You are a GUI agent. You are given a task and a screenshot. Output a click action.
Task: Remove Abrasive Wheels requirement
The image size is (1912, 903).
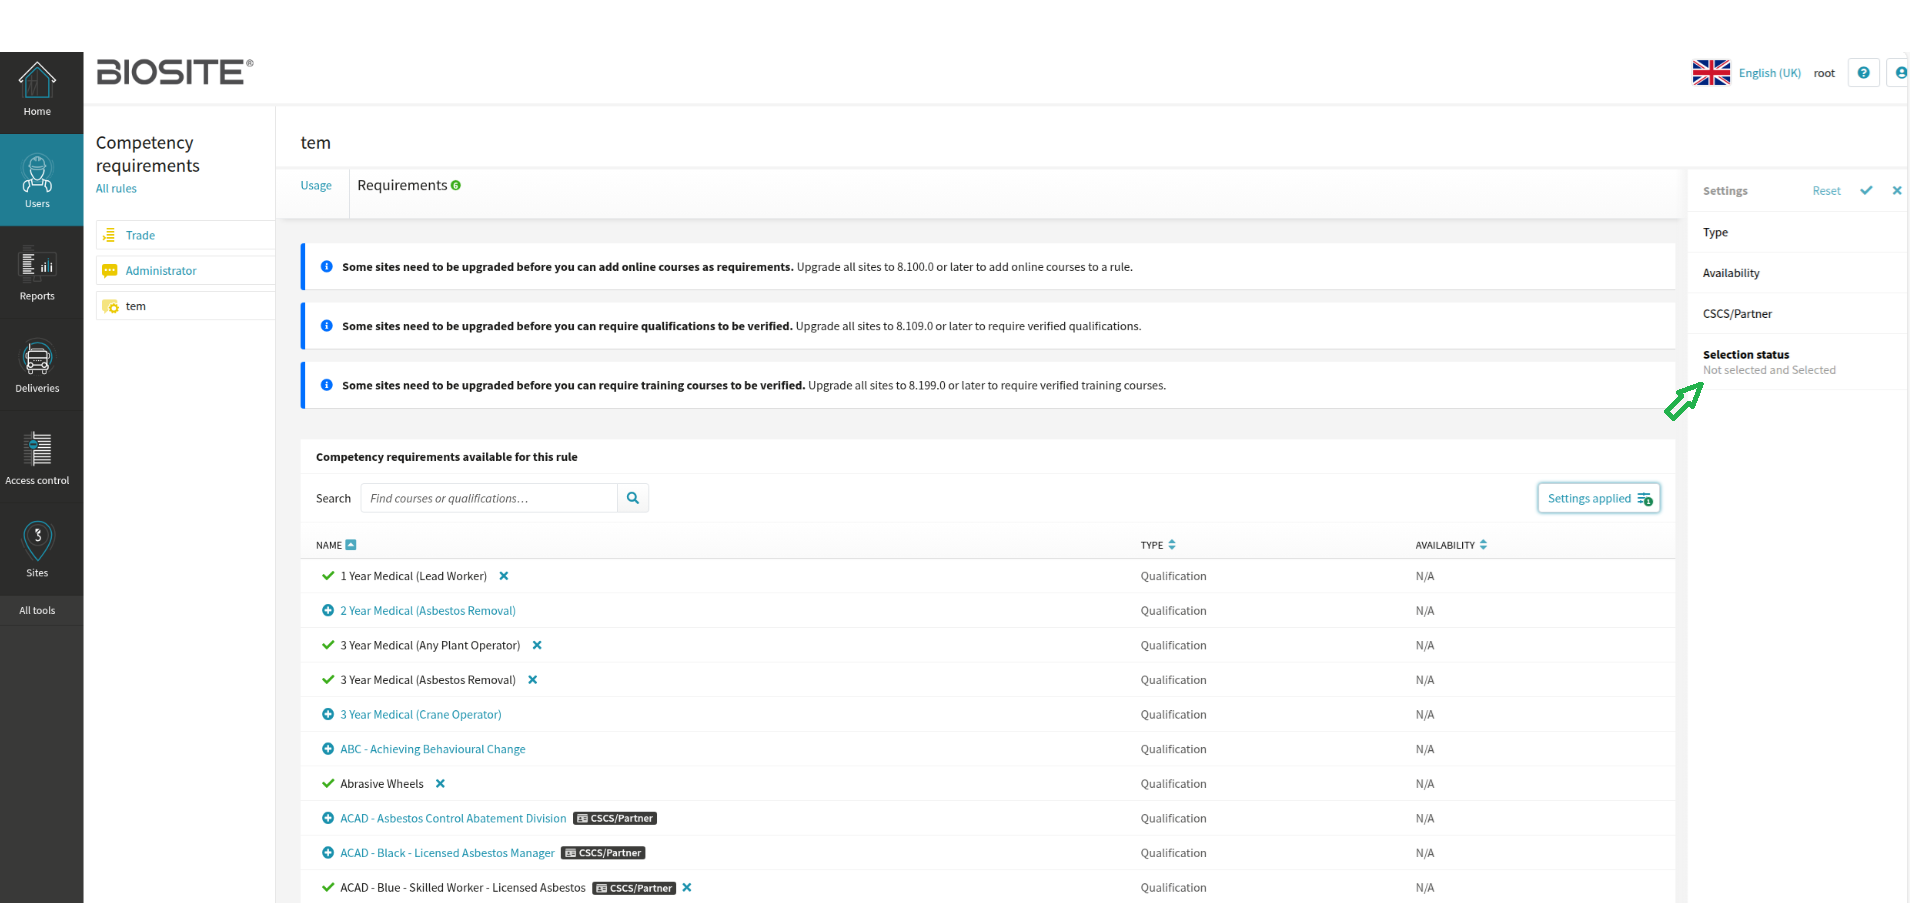(x=440, y=784)
